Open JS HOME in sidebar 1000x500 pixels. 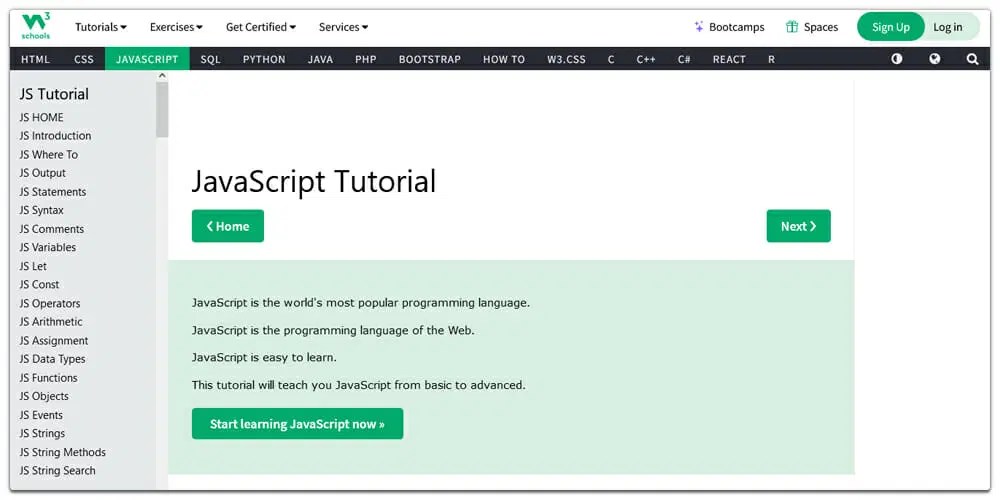tap(41, 117)
